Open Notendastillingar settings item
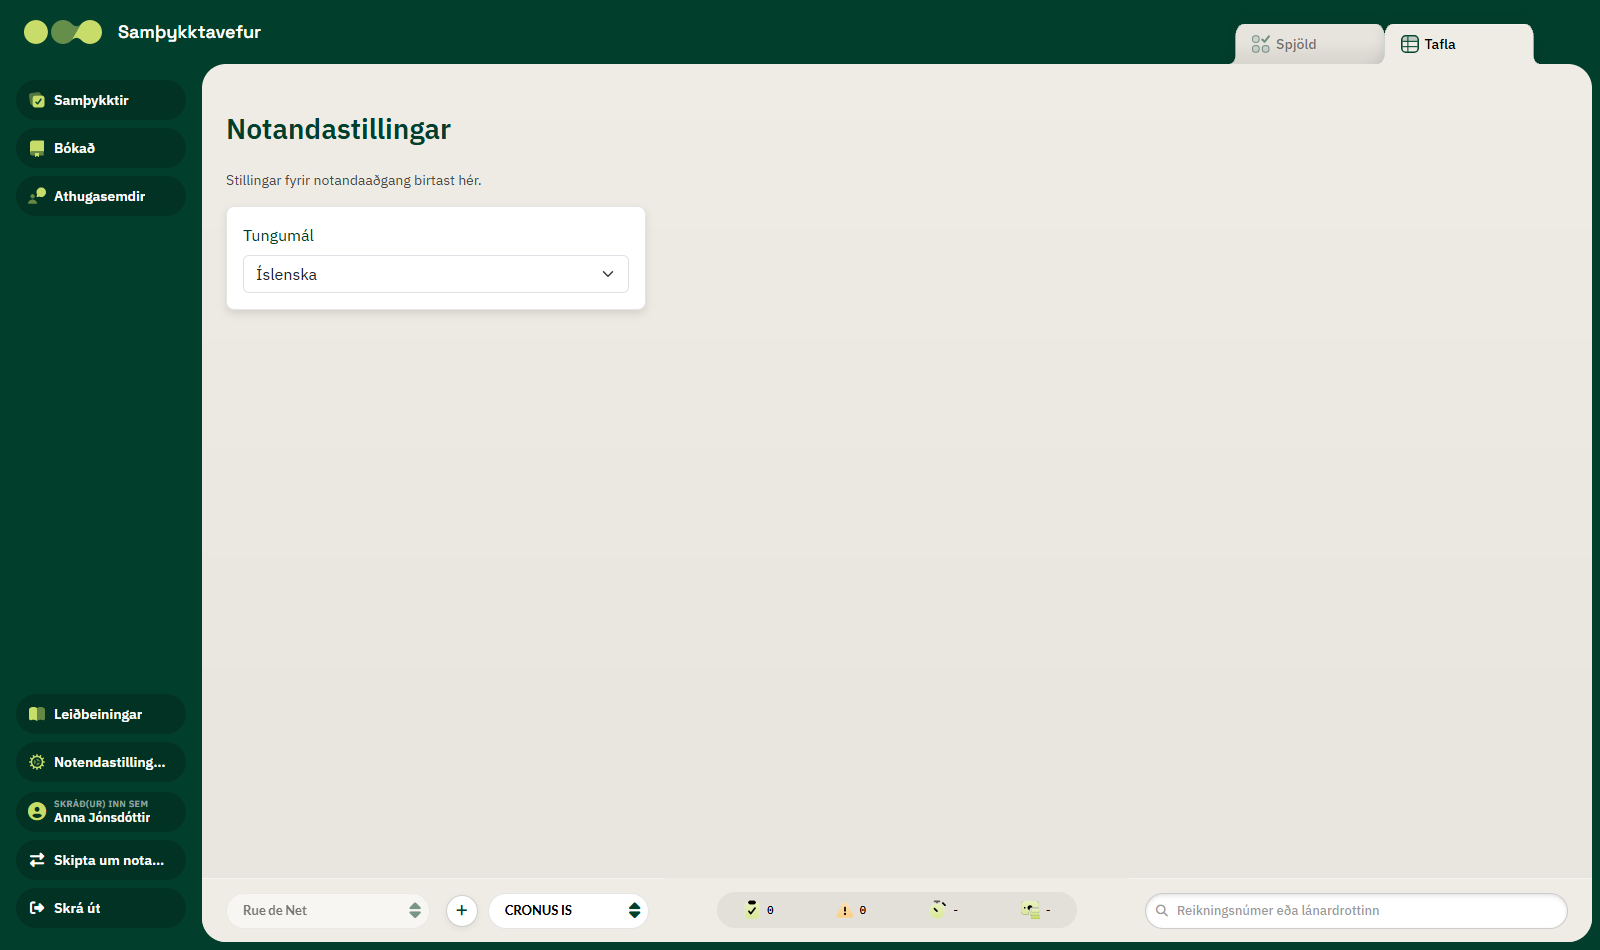The height and width of the screenshot is (950, 1600). click(101, 762)
